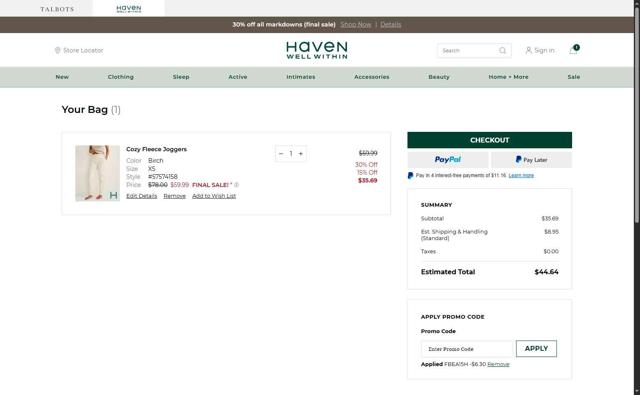Open the Sleep menu

(181, 77)
